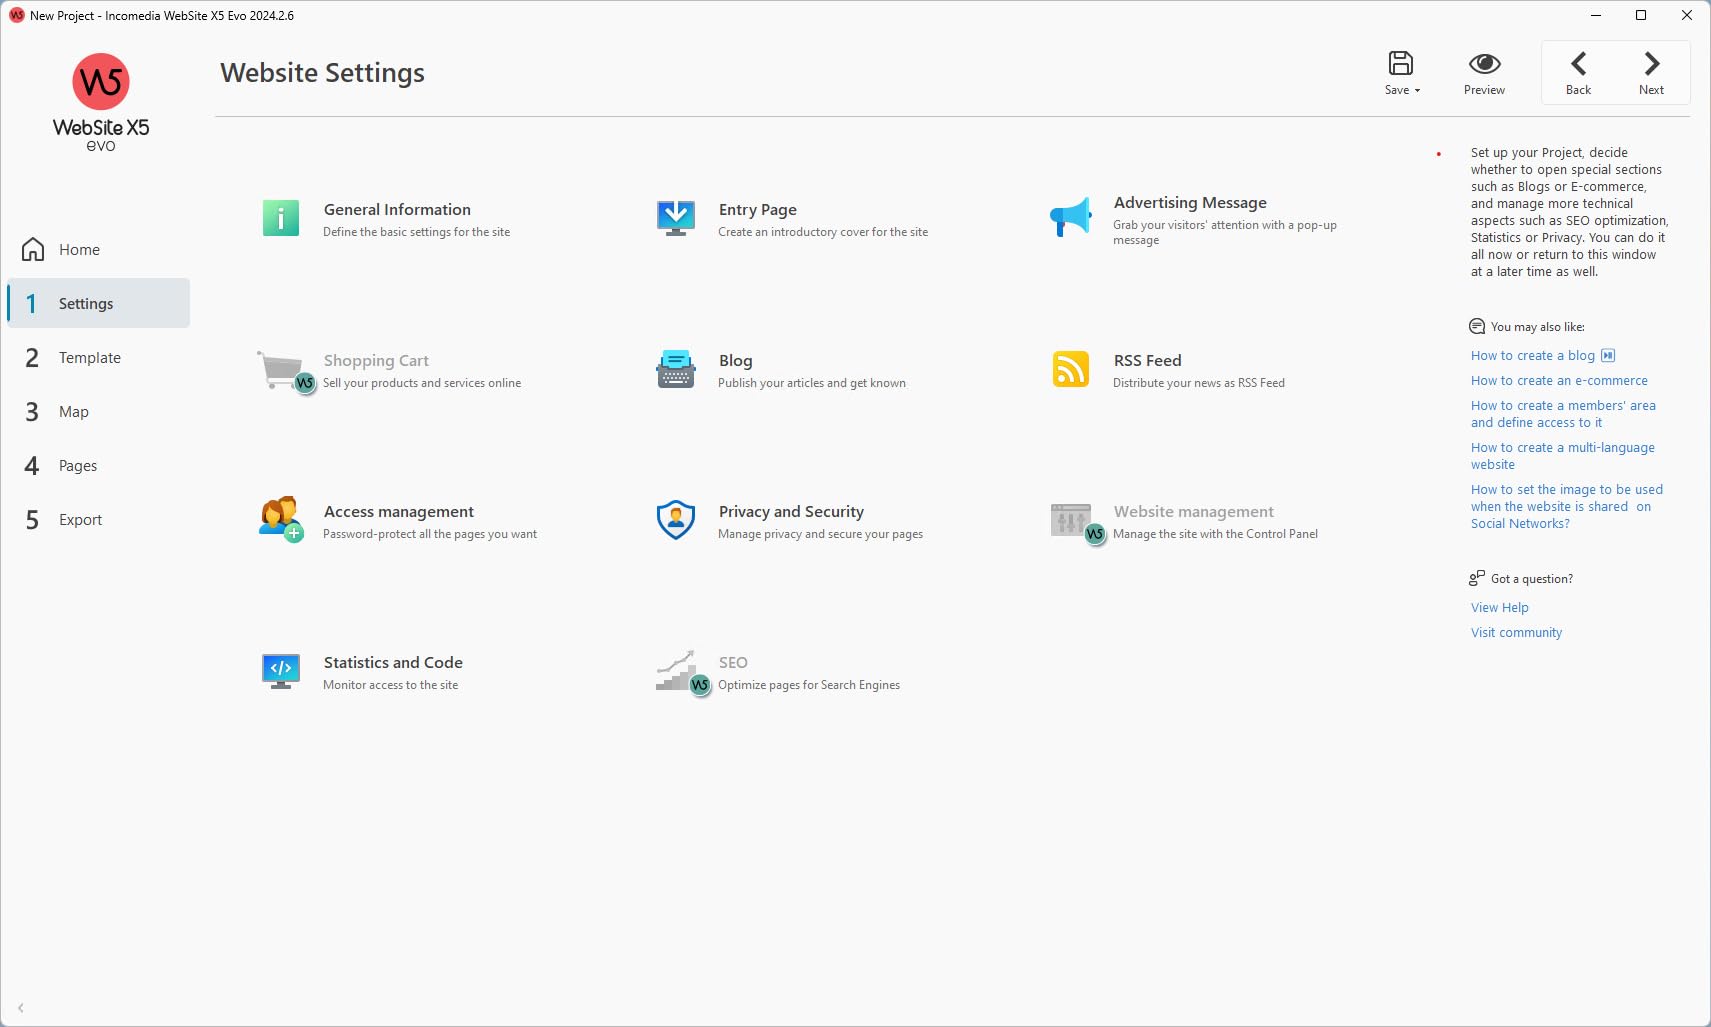1711x1027 pixels.
Task: Open Statistics and Code monitor icon
Action: (281, 671)
